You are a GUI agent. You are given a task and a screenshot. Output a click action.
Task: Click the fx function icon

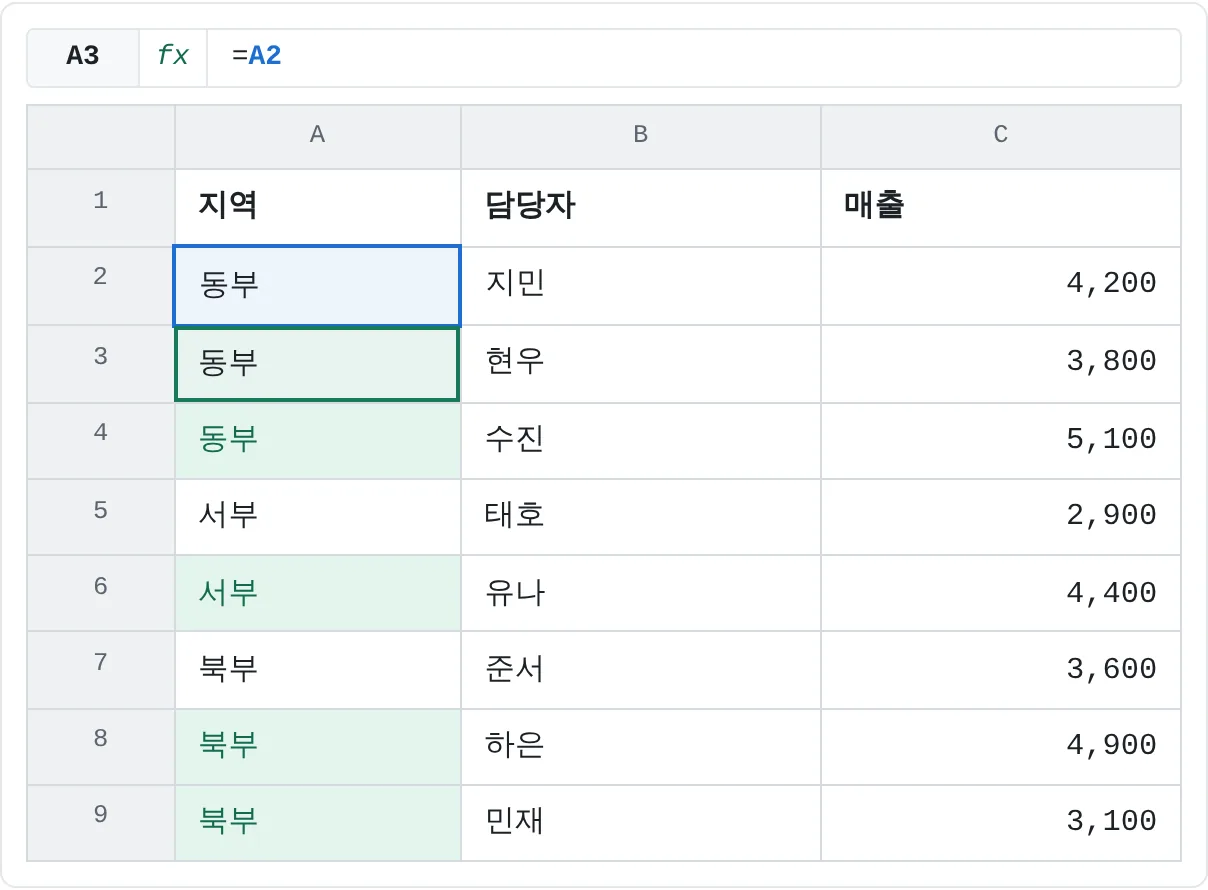[174, 57]
